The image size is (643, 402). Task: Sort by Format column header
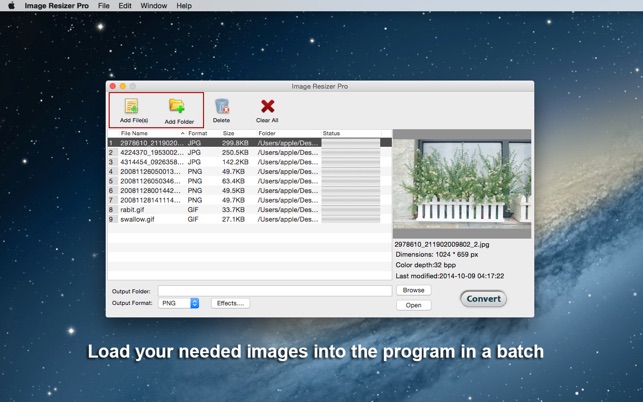tap(203, 133)
